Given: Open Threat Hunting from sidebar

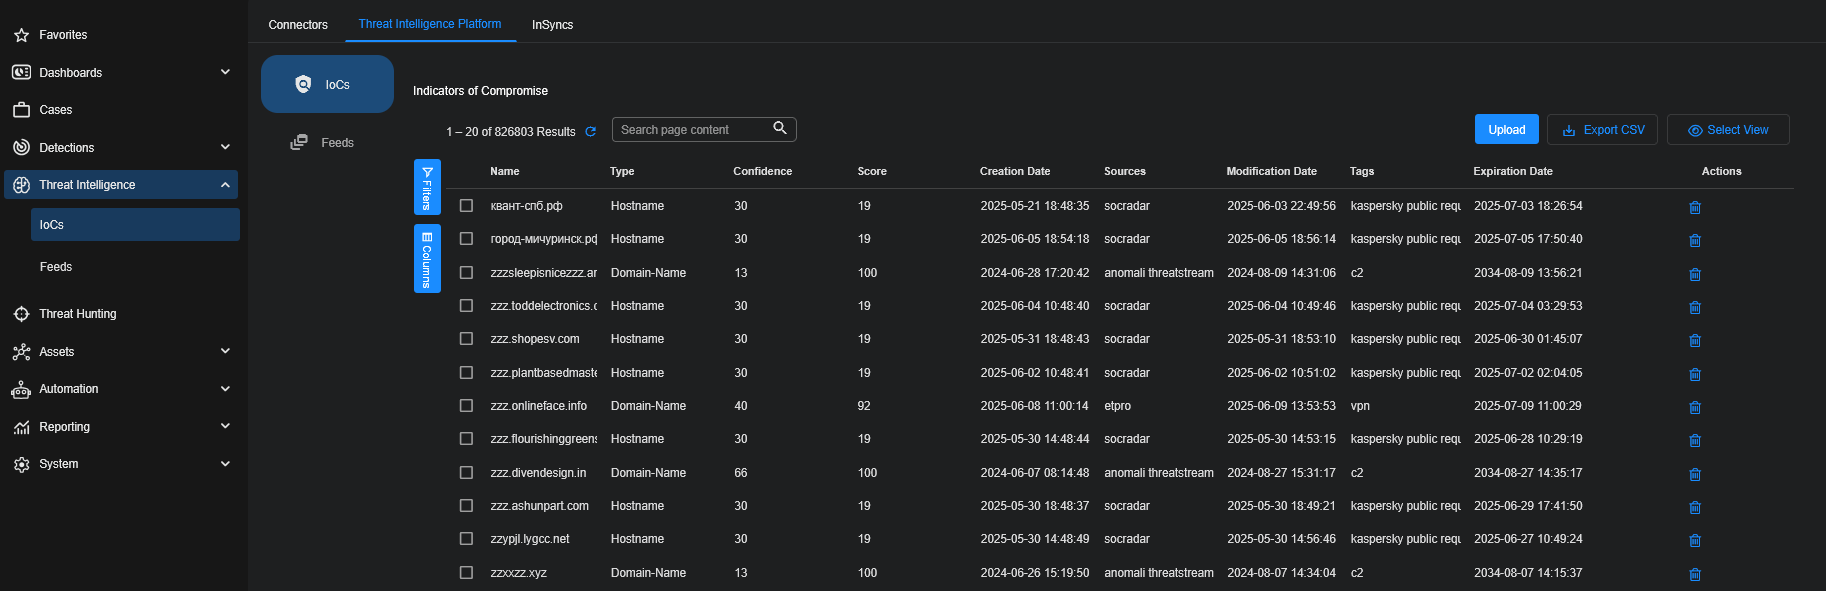Looking at the screenshot, I should click(x=77, y=314).
